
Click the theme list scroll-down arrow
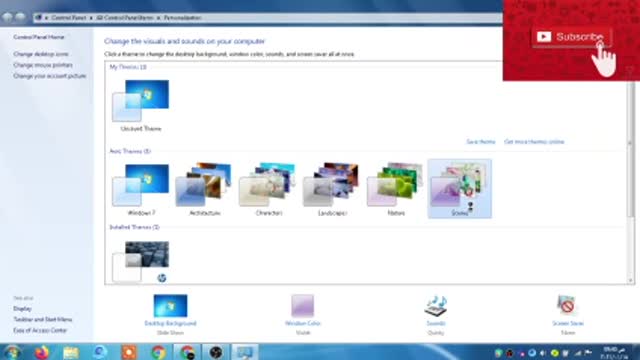[x=631, y=280]
